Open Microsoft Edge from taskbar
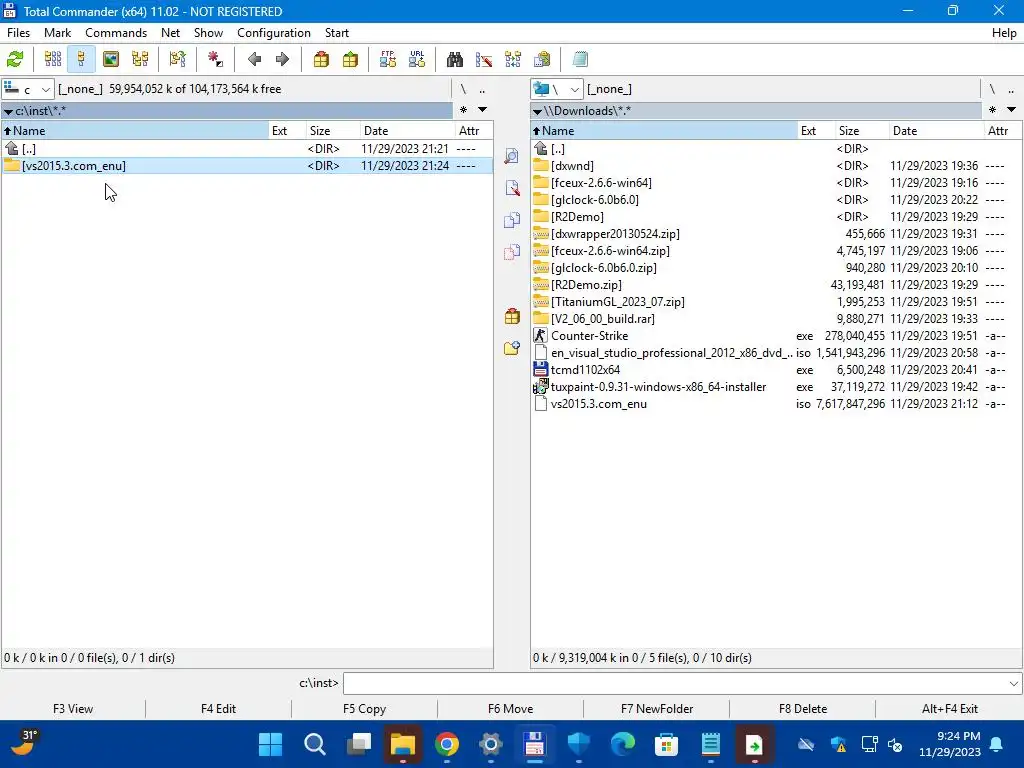1024x768 pixels. pos(622,744)
